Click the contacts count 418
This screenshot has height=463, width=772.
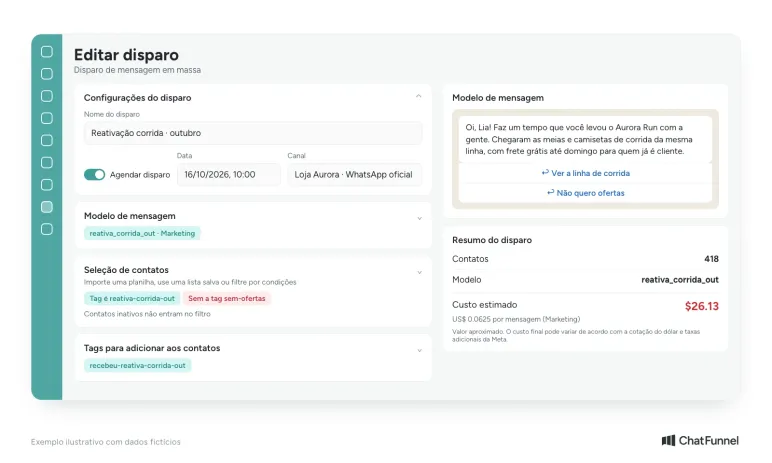[711, 259]
